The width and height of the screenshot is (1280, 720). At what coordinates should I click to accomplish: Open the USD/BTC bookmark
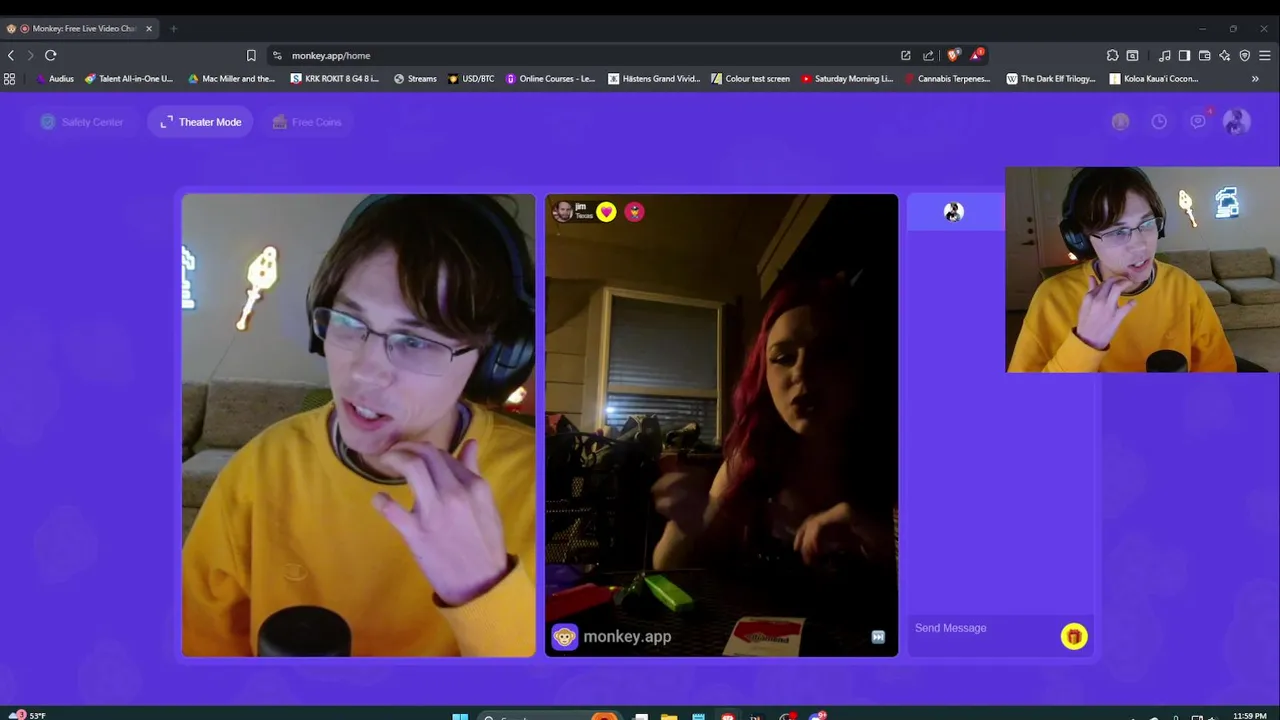[x=471, y=79]
